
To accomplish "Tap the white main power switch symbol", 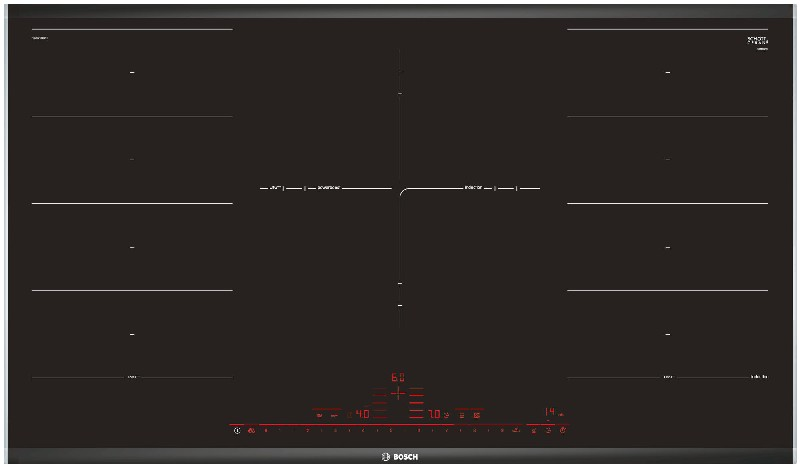I will 237,430.
